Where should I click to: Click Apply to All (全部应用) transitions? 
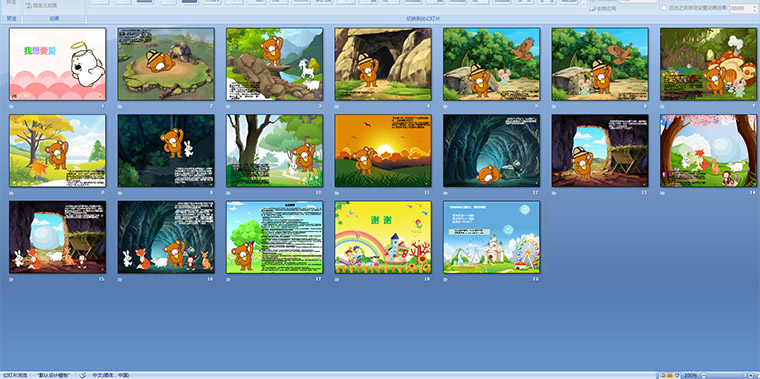(601, 8)
